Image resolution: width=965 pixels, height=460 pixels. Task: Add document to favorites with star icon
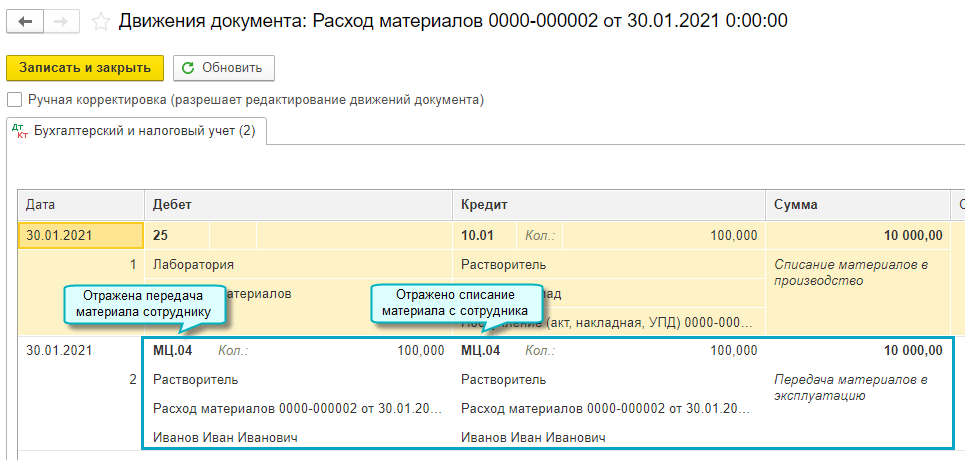[100, 21]
